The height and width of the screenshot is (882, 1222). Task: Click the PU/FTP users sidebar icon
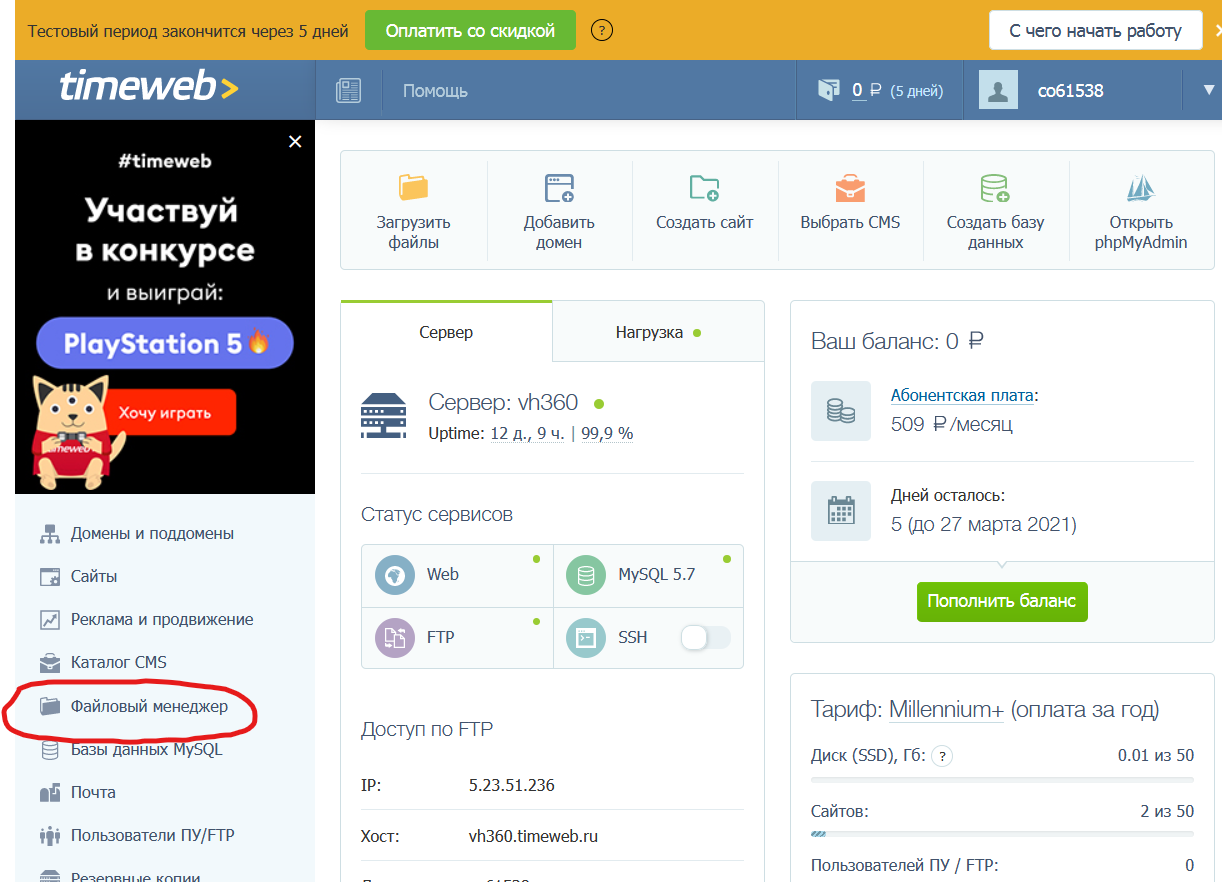(x=50, y=836)
